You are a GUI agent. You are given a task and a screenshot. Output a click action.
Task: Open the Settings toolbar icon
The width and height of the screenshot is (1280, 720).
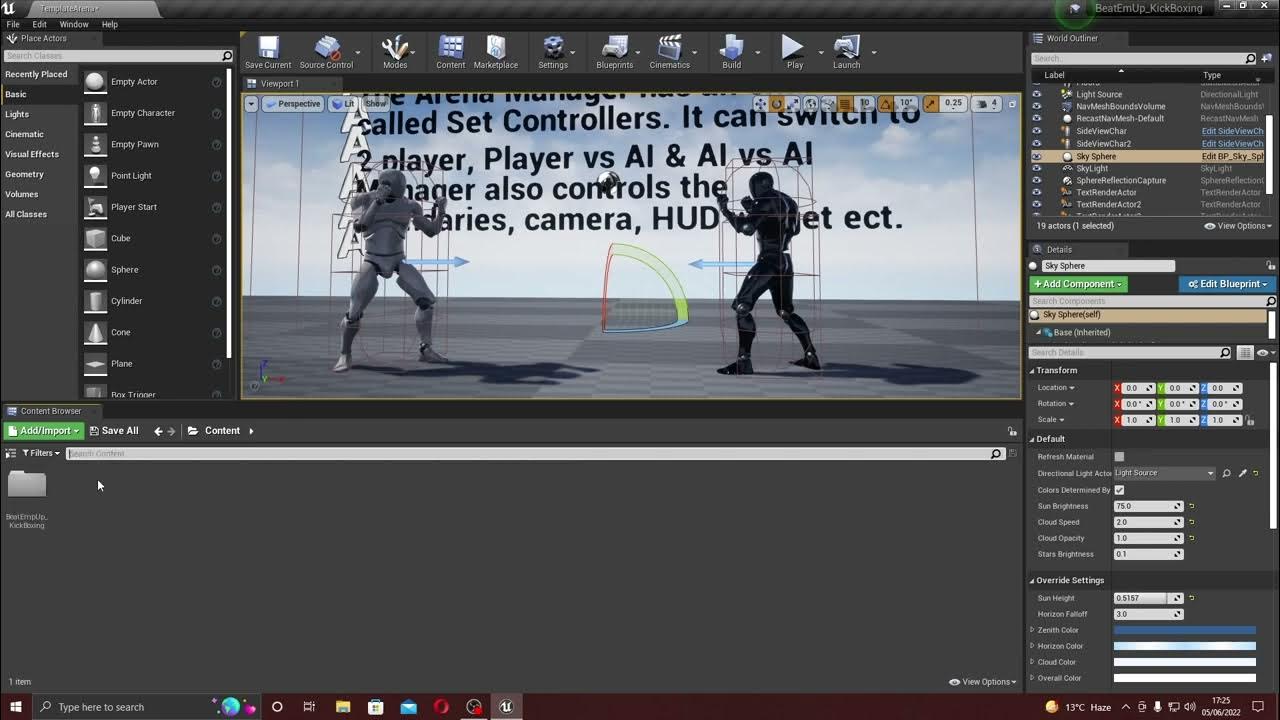coord(553,52)
